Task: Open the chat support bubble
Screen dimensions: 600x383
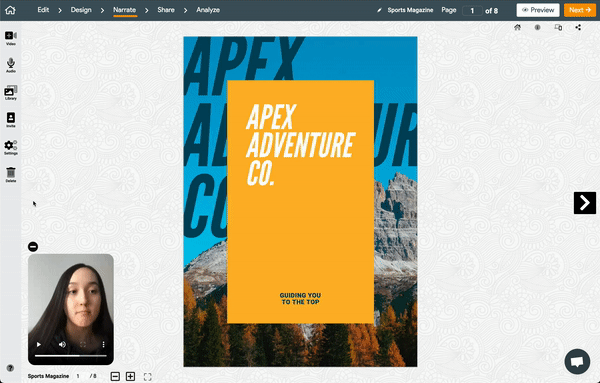Action: pyautogui.click(x=577, y=361)
